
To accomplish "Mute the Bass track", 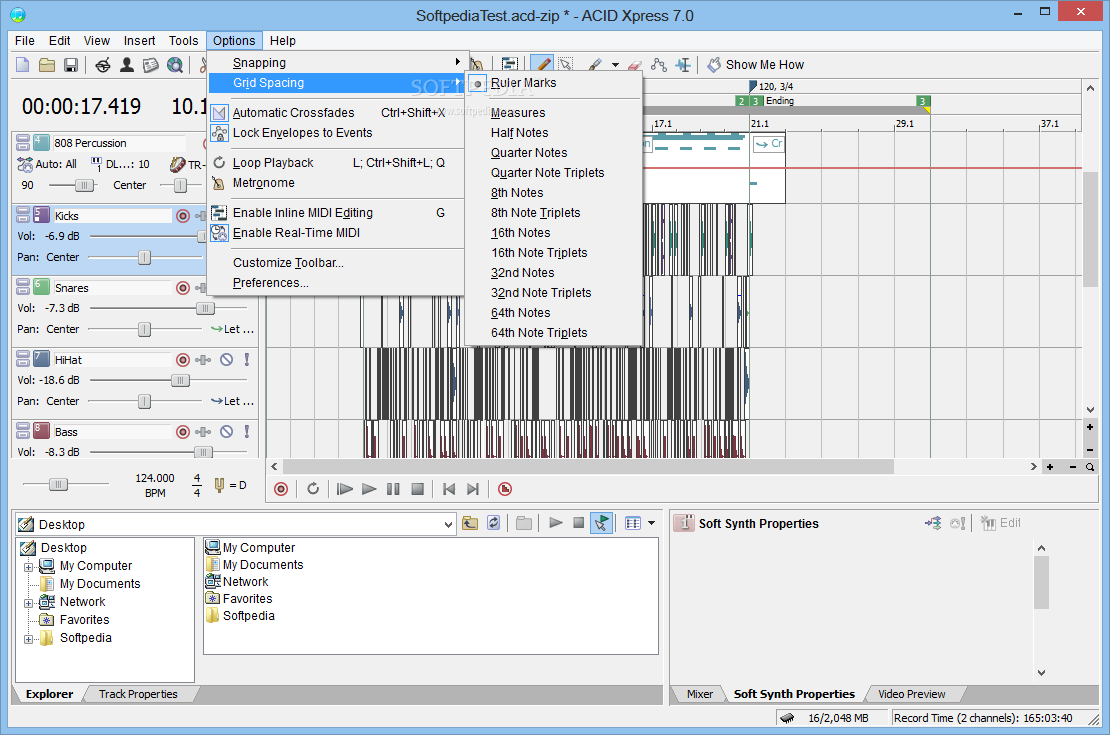I will (227, 432).
